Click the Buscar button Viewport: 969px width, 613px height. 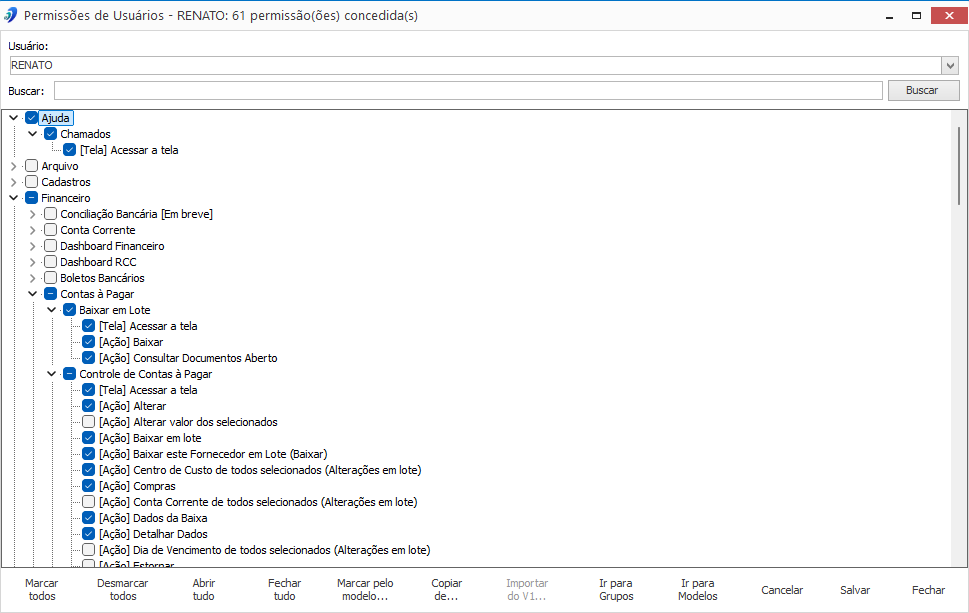click(923, 90)
